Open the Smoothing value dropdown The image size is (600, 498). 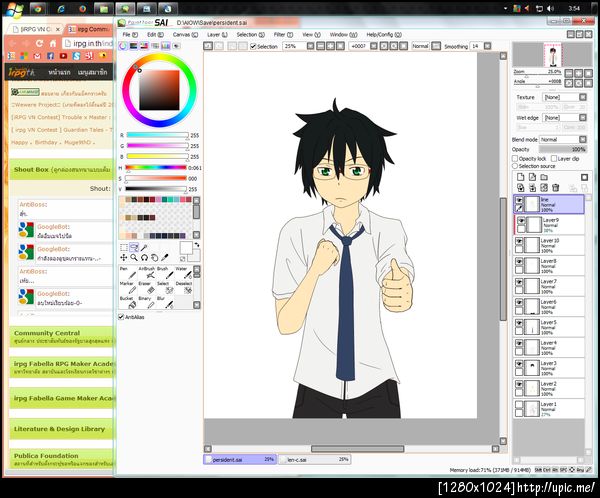[487, 46]
